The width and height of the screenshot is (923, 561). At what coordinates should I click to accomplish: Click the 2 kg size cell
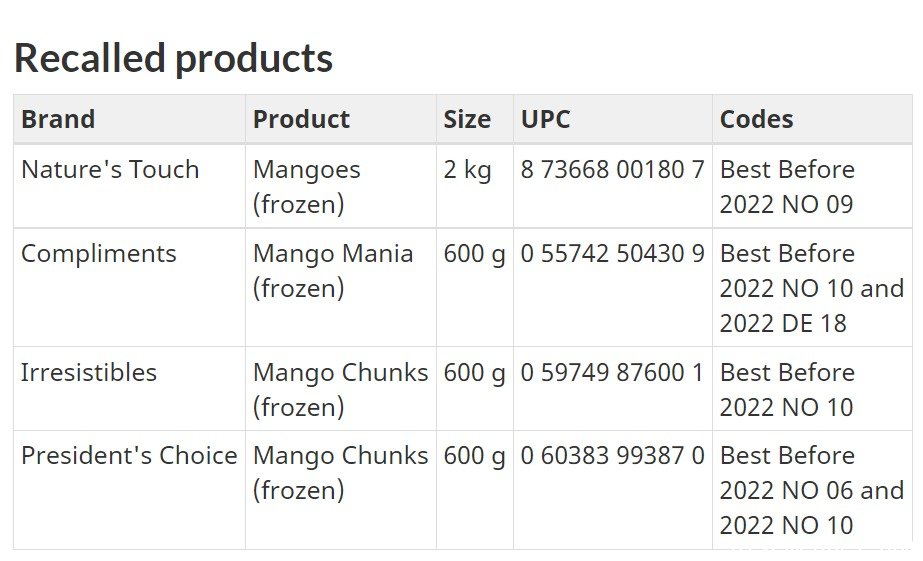[x=474, y=186]
